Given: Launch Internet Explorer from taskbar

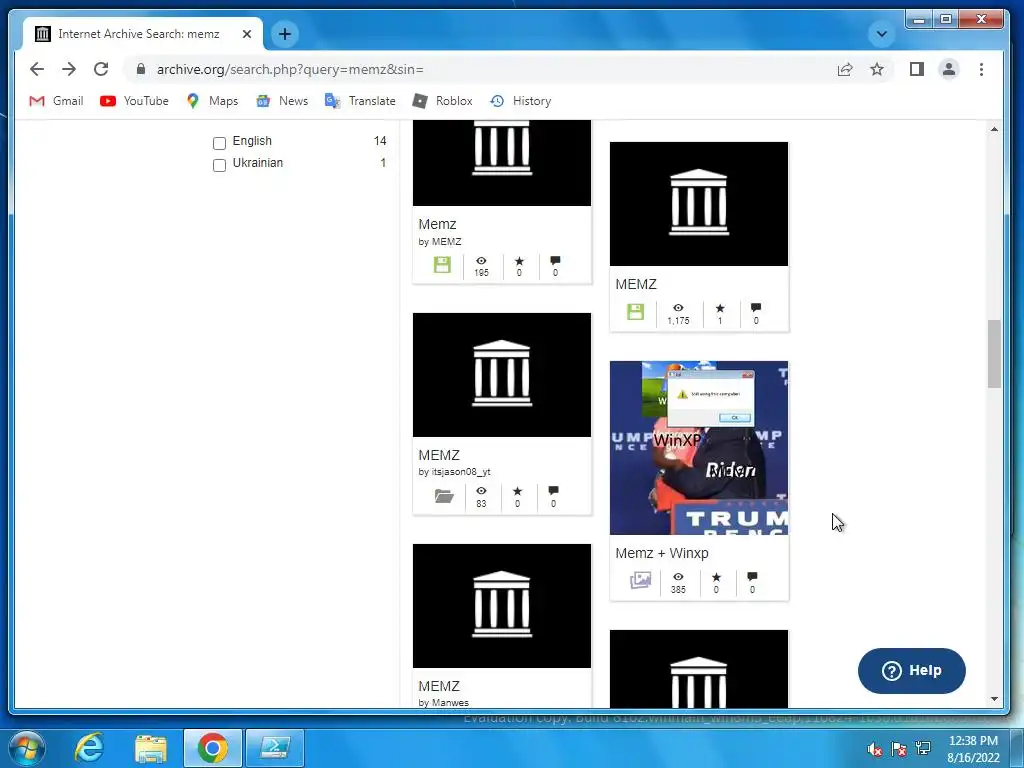Looking at the screenshot, I should coord(89,748).
